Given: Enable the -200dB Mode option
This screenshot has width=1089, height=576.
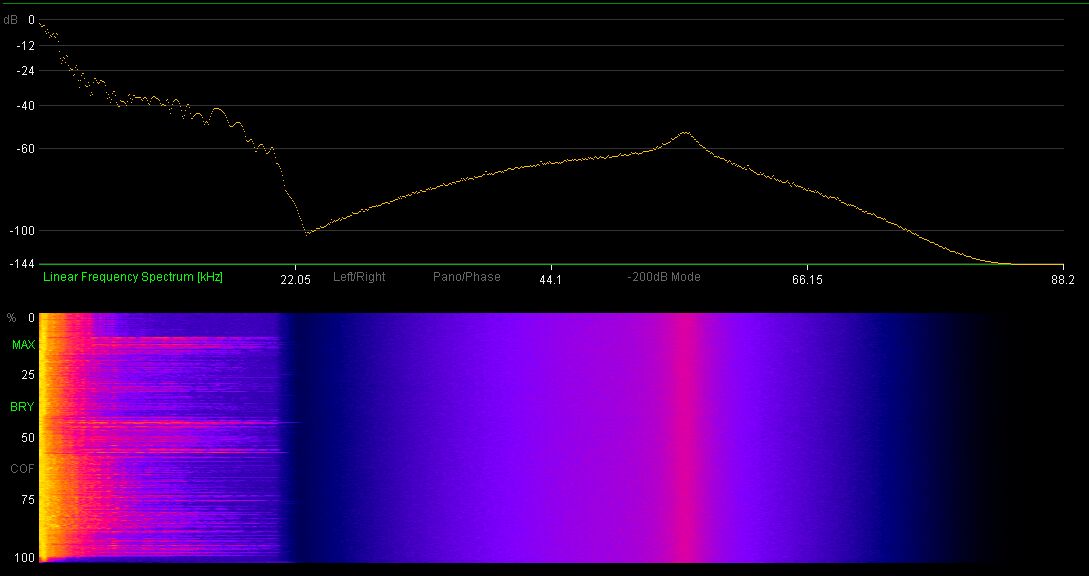Looking at the screenshot, I should (x=664, y=277).
